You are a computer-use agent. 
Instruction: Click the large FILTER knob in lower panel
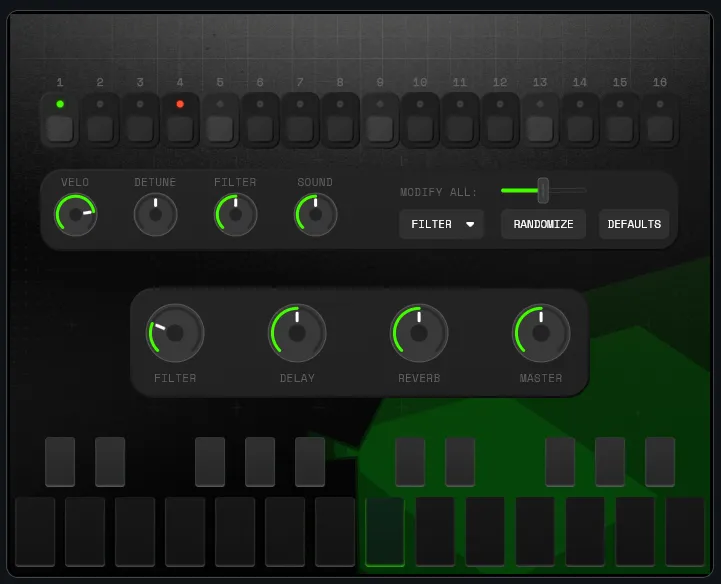point(175,333)
